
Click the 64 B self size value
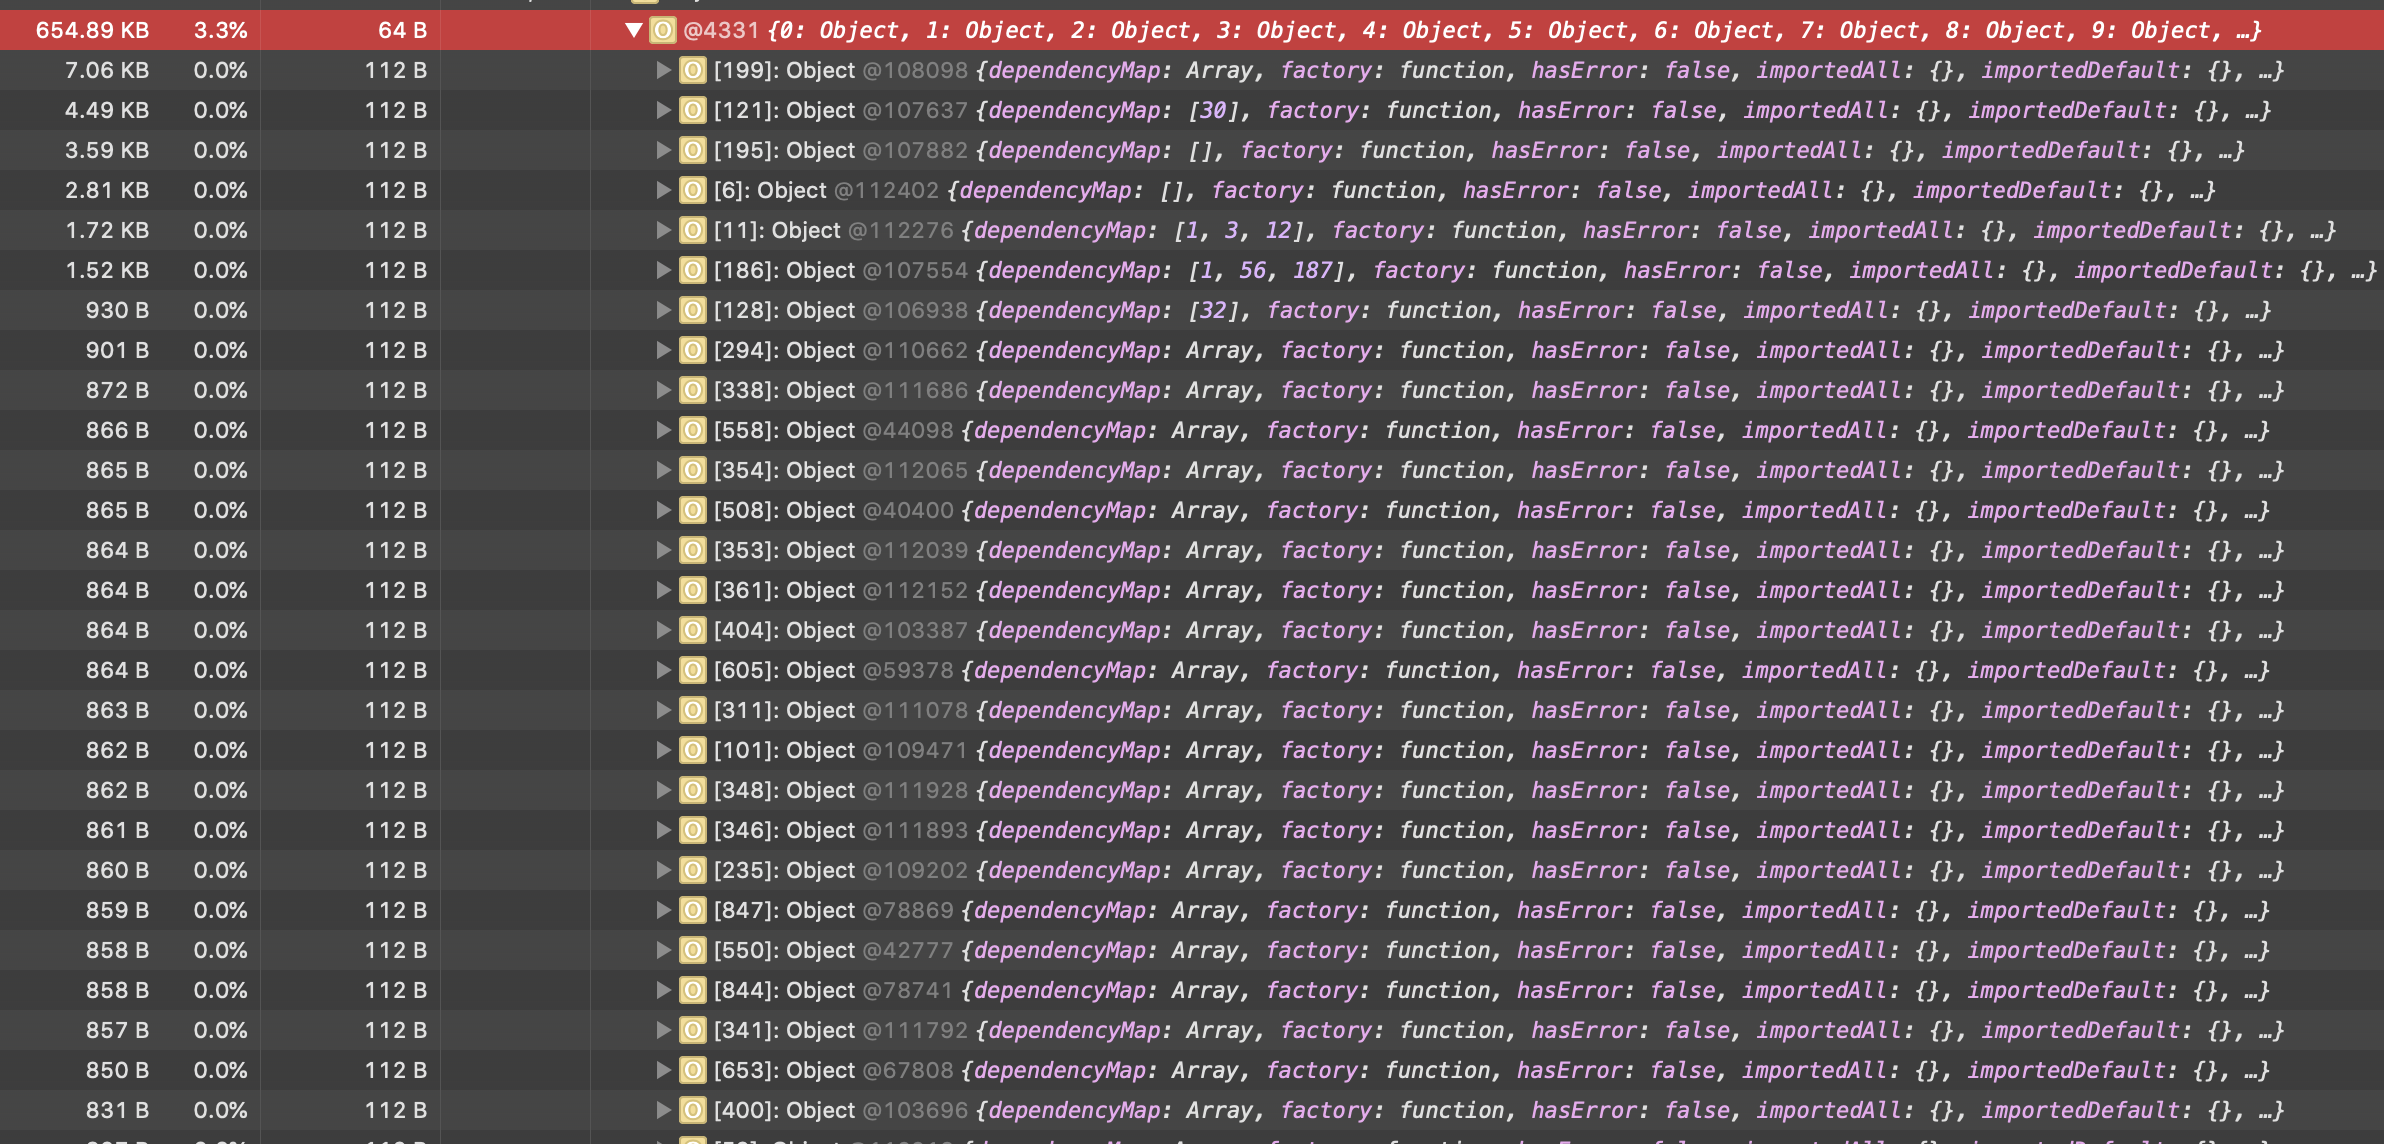tap(402, 30)
